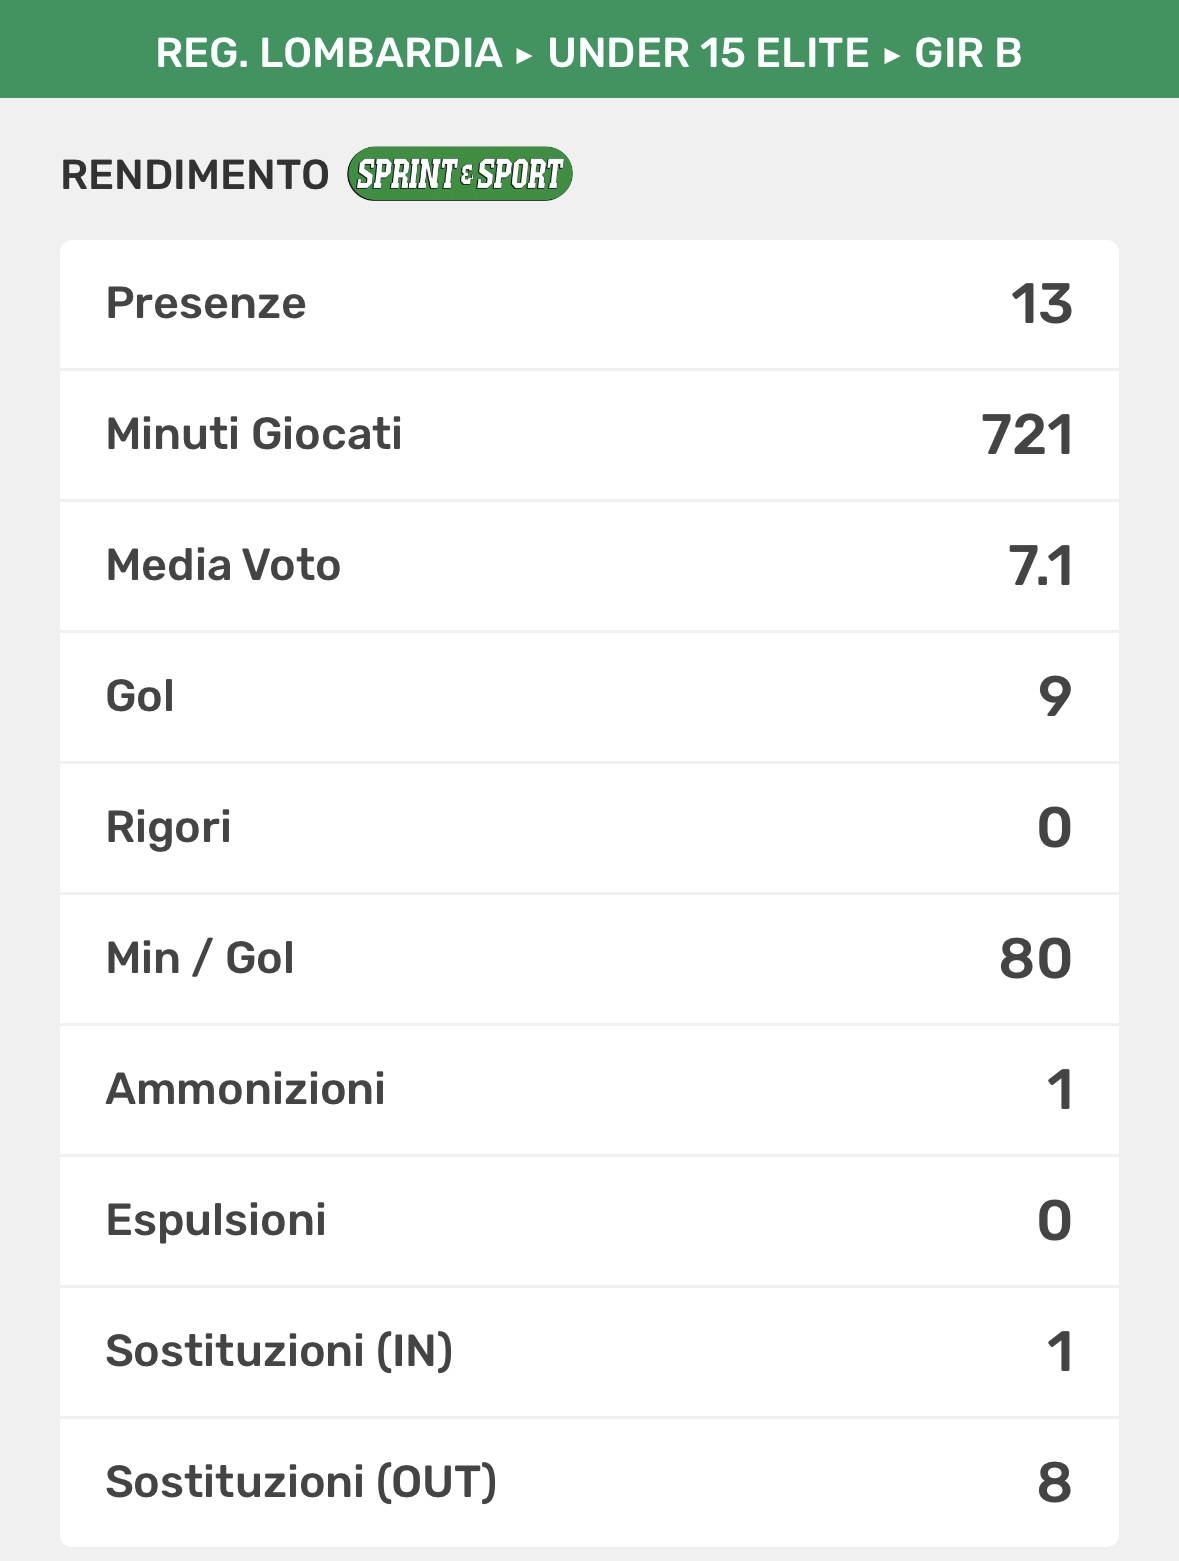This screenshot has width=1179, height=1561.
Task: Click the first breadcrumb arrow after REG. LOMBARDIA
Action: click(525, 55)
